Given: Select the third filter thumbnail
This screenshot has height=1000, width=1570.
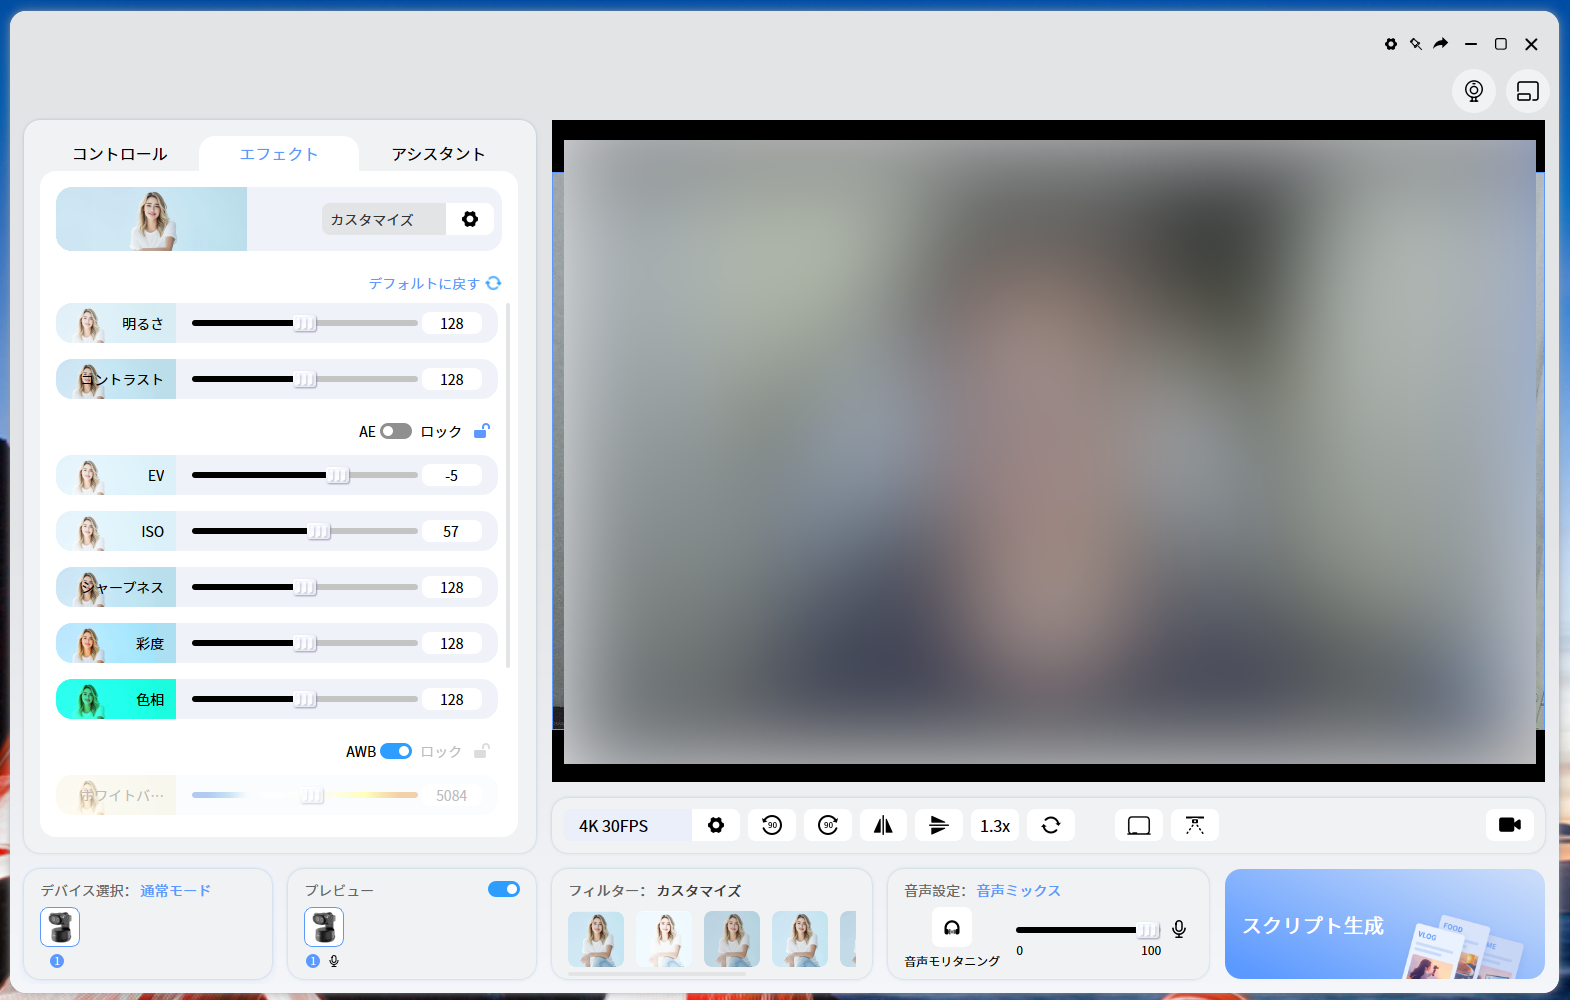Looking at the screenshot, I should point(732,939).
